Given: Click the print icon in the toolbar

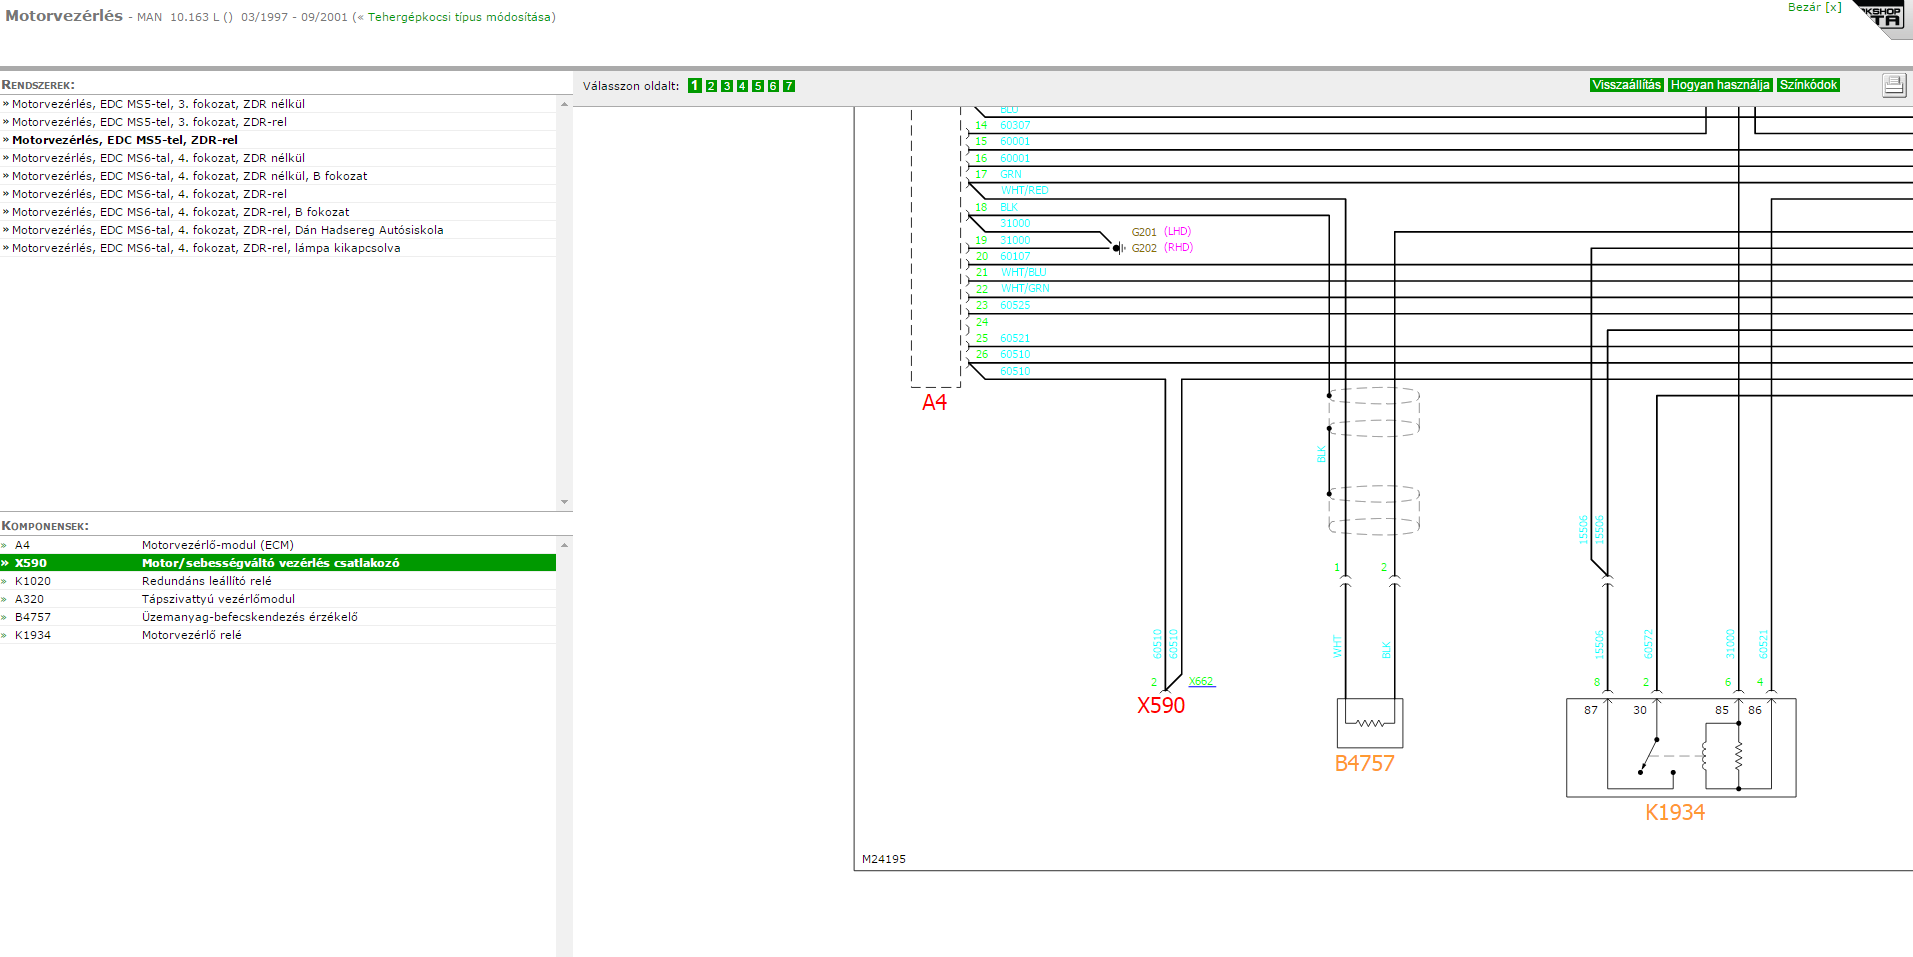Looking at the screenshot, I should [x=1893, y=85].
